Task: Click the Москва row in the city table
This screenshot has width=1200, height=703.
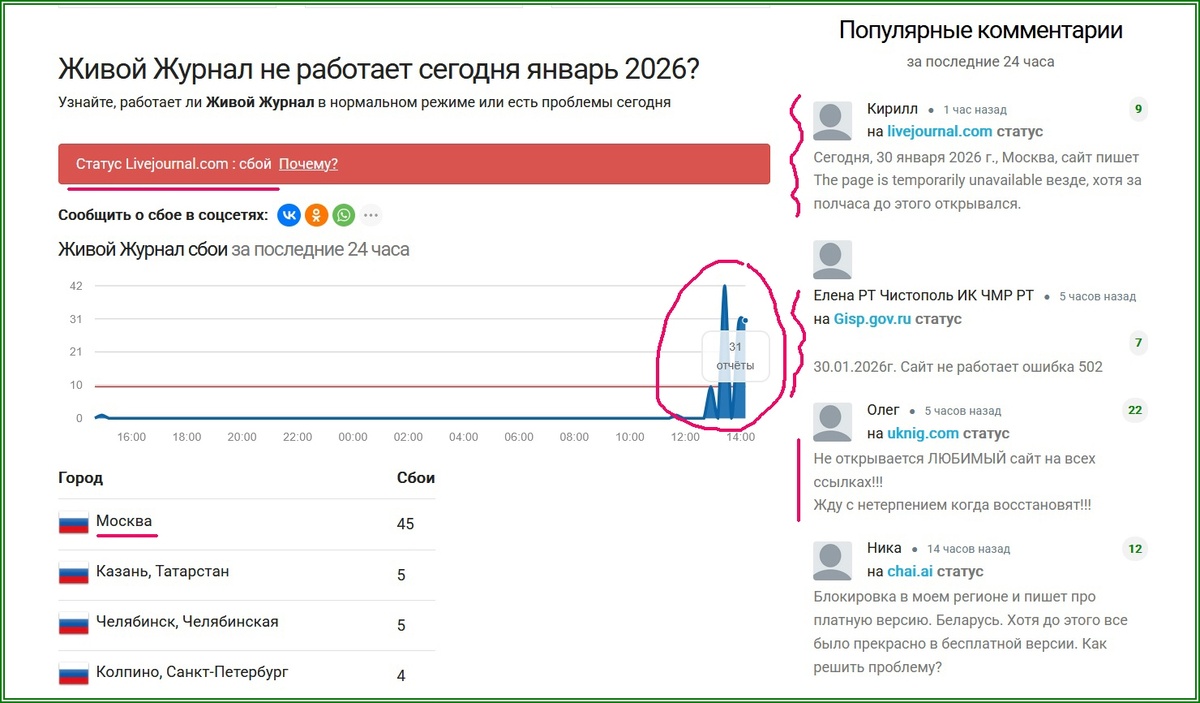Action: (x=124, y=521)
